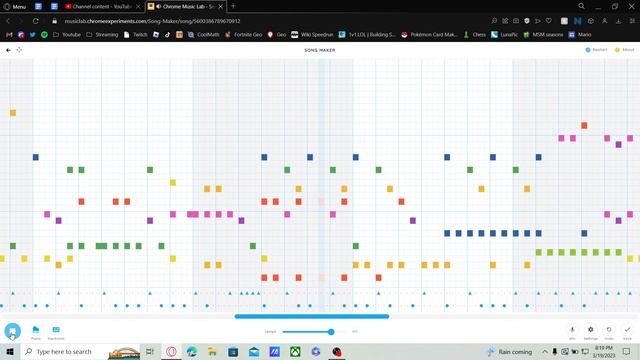The image size is (640, 360).
Task: Open the Pokémon Card Maker bookmark
Action: point(429,35)
